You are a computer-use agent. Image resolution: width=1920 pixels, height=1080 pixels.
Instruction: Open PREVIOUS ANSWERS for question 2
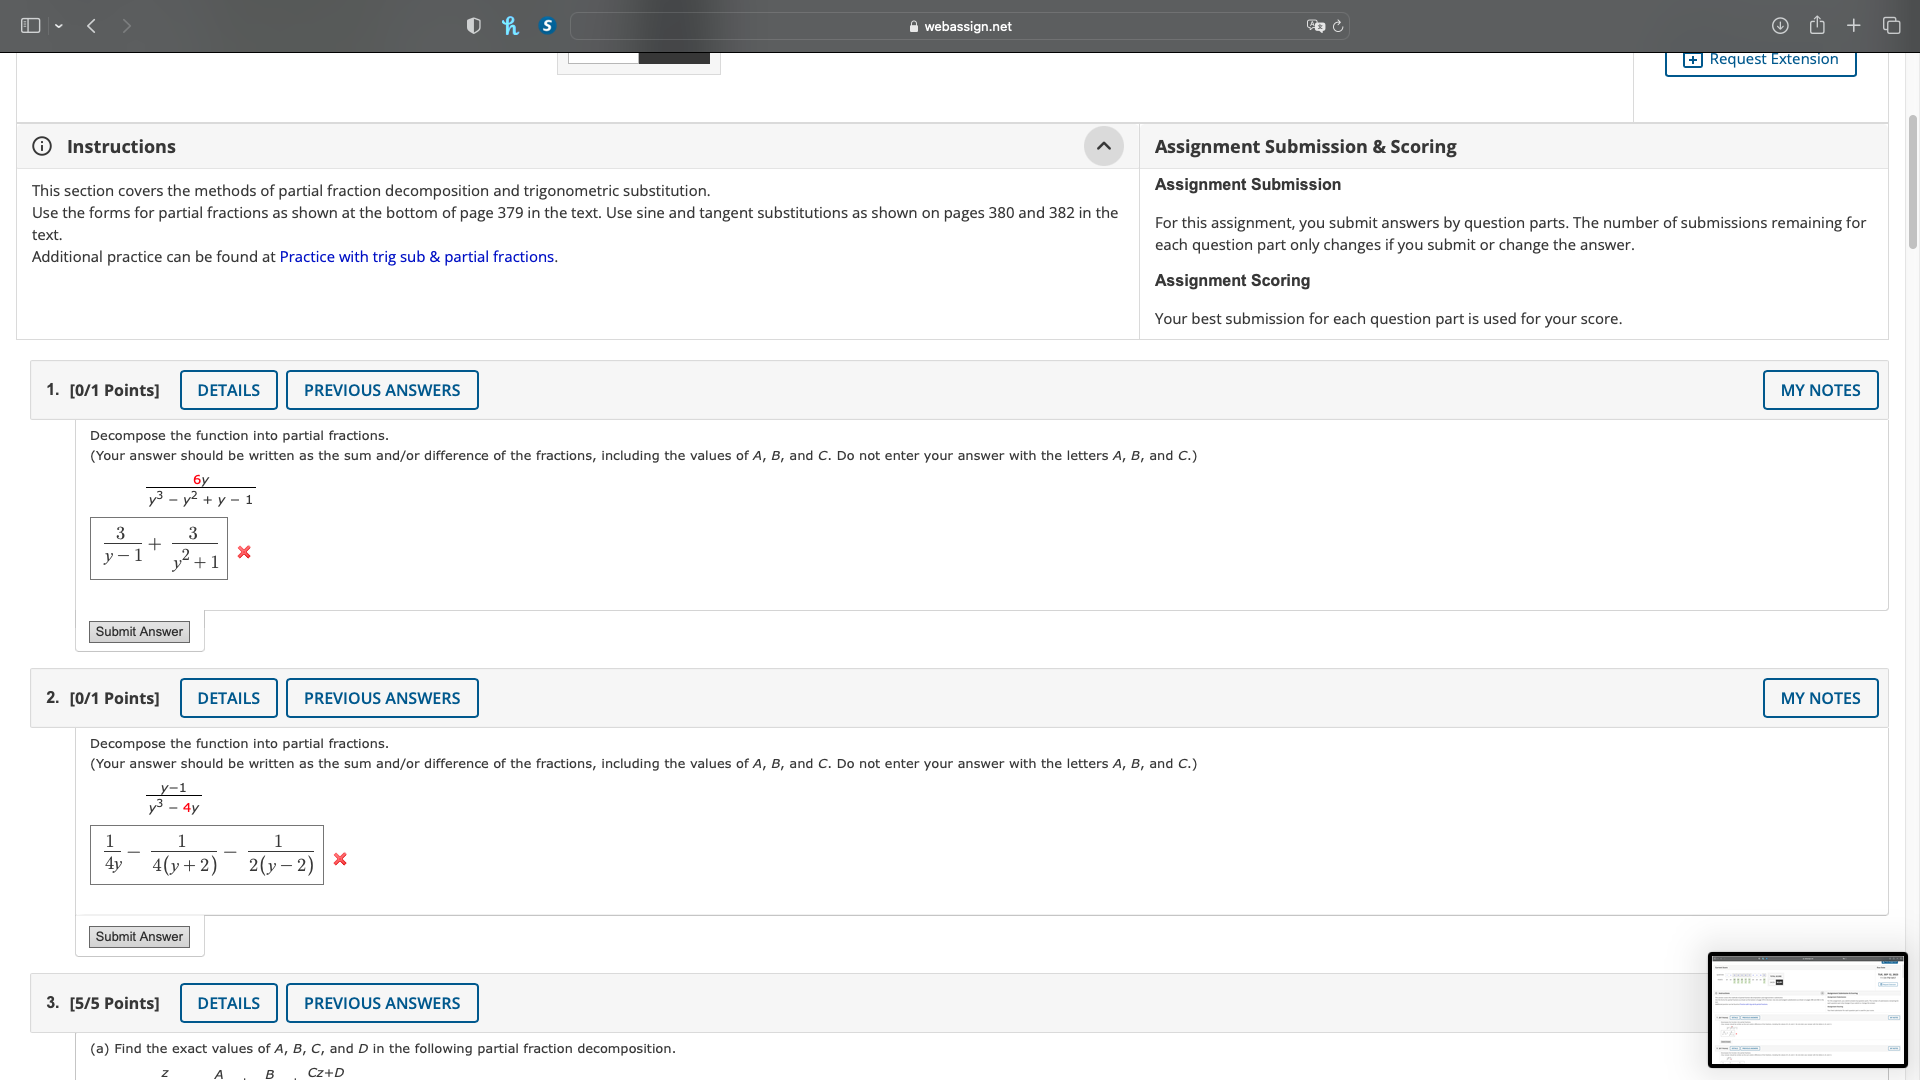[381, 698]
